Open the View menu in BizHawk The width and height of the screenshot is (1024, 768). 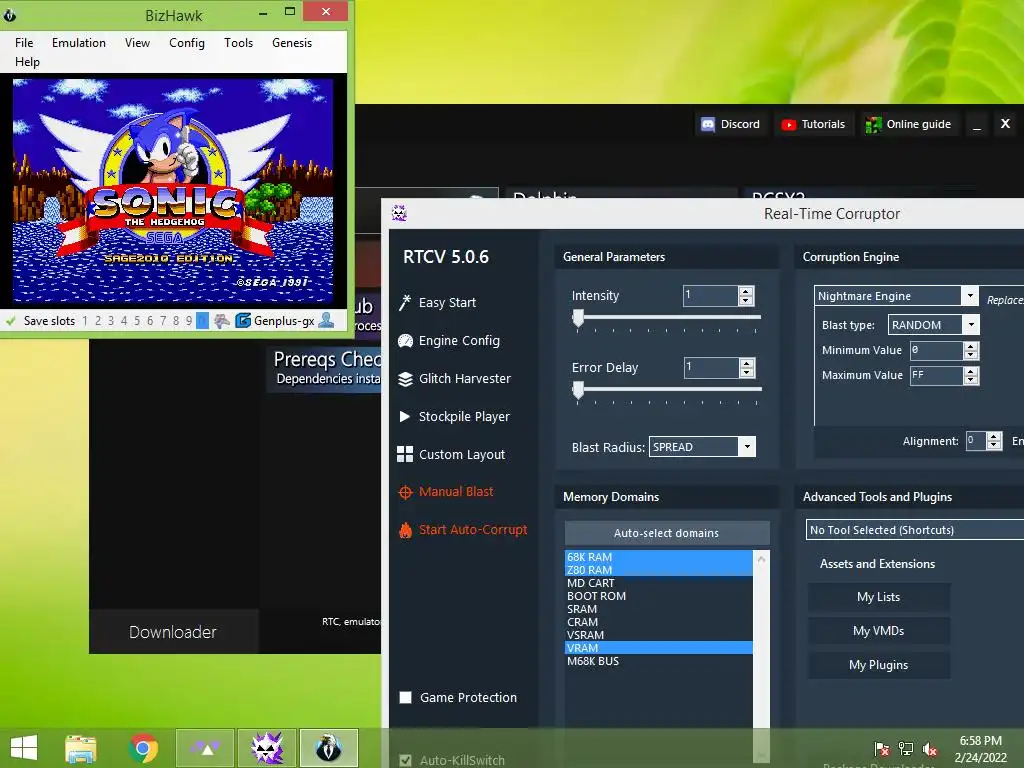pos(137,42)
